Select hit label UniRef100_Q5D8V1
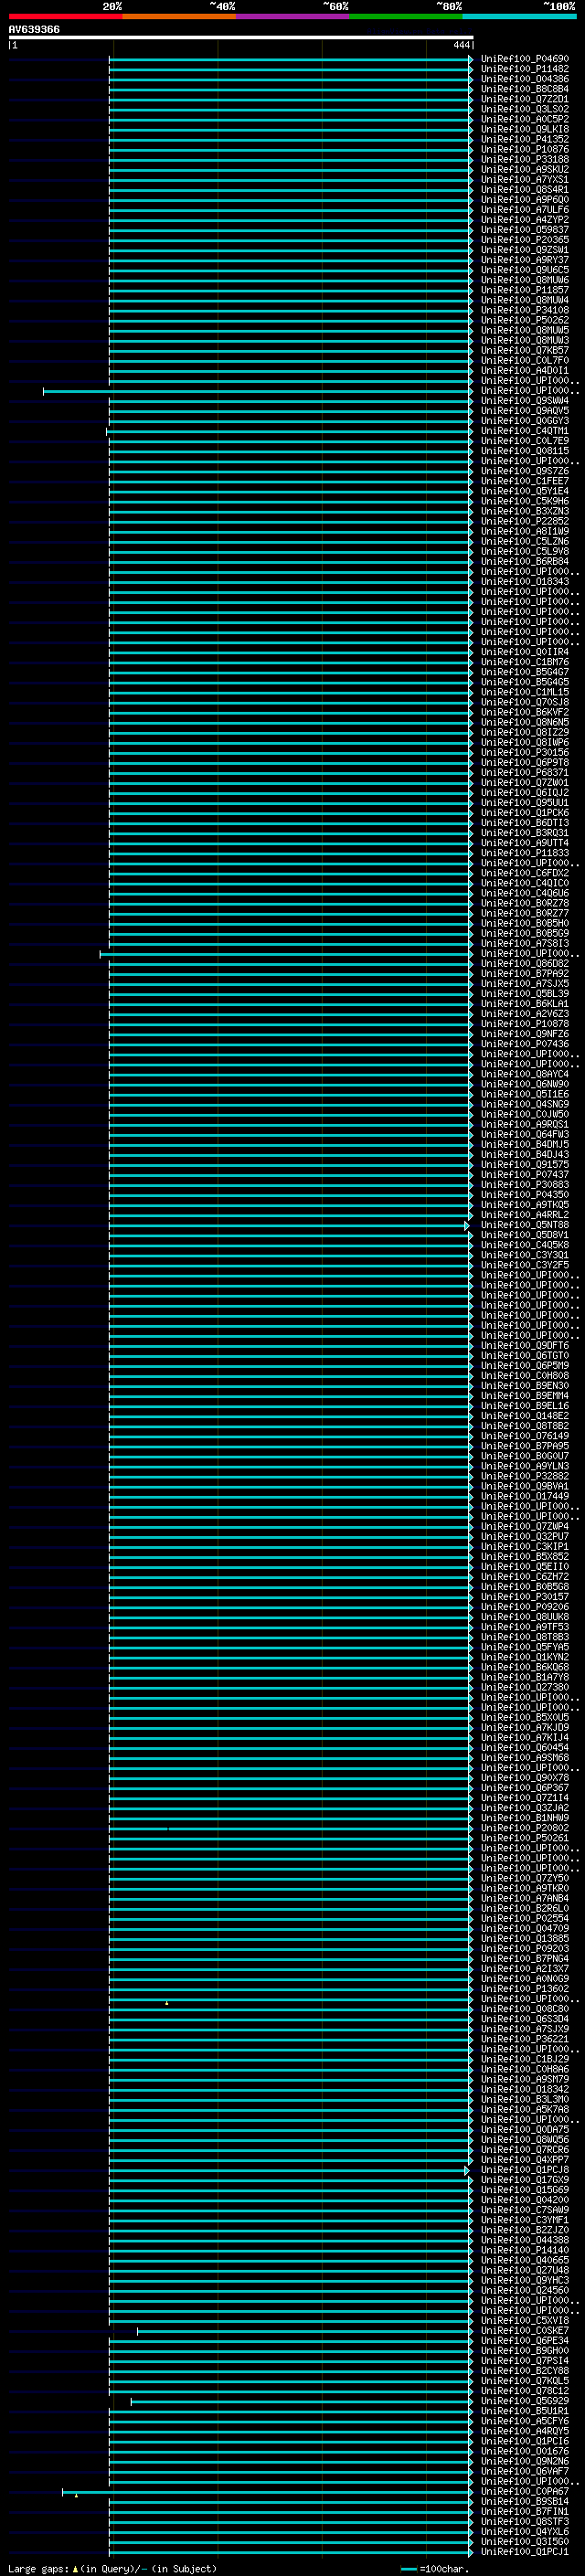 pos(524,1235)
